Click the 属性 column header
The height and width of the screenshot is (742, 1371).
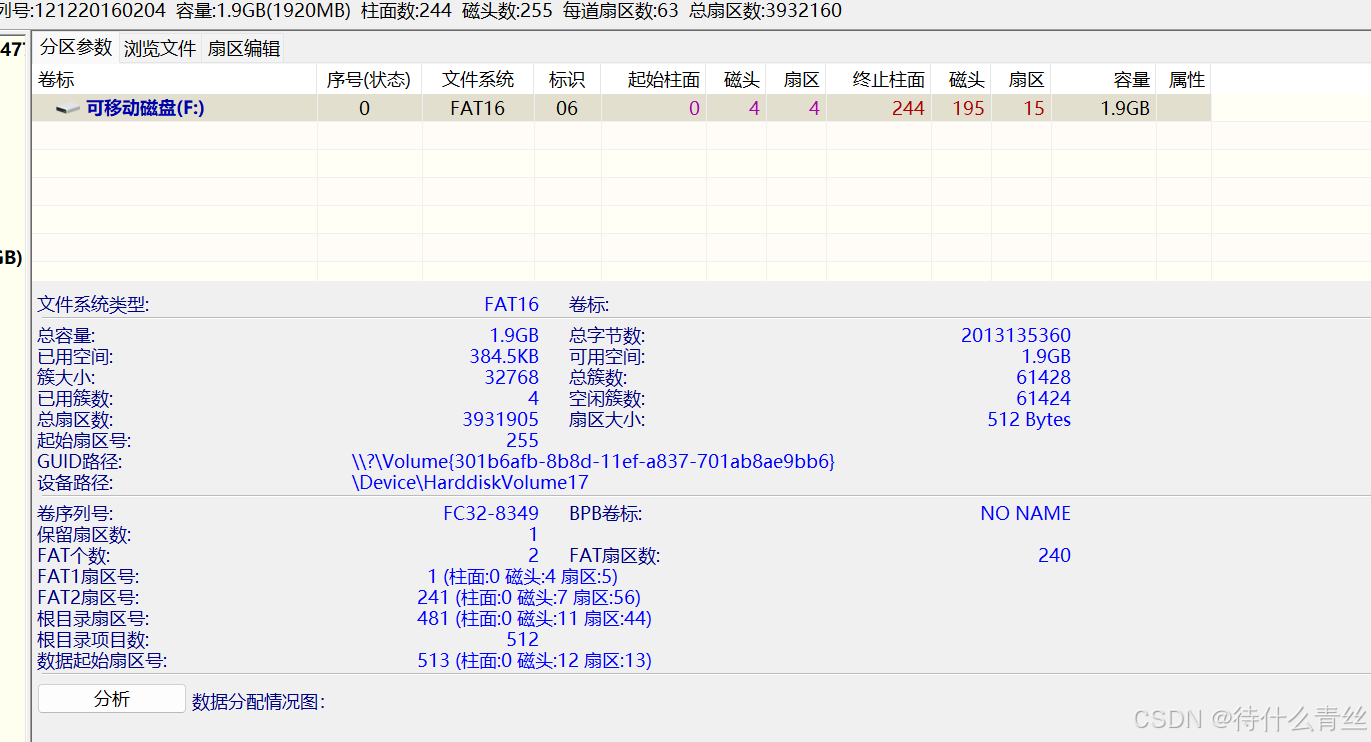(1187, 80)
